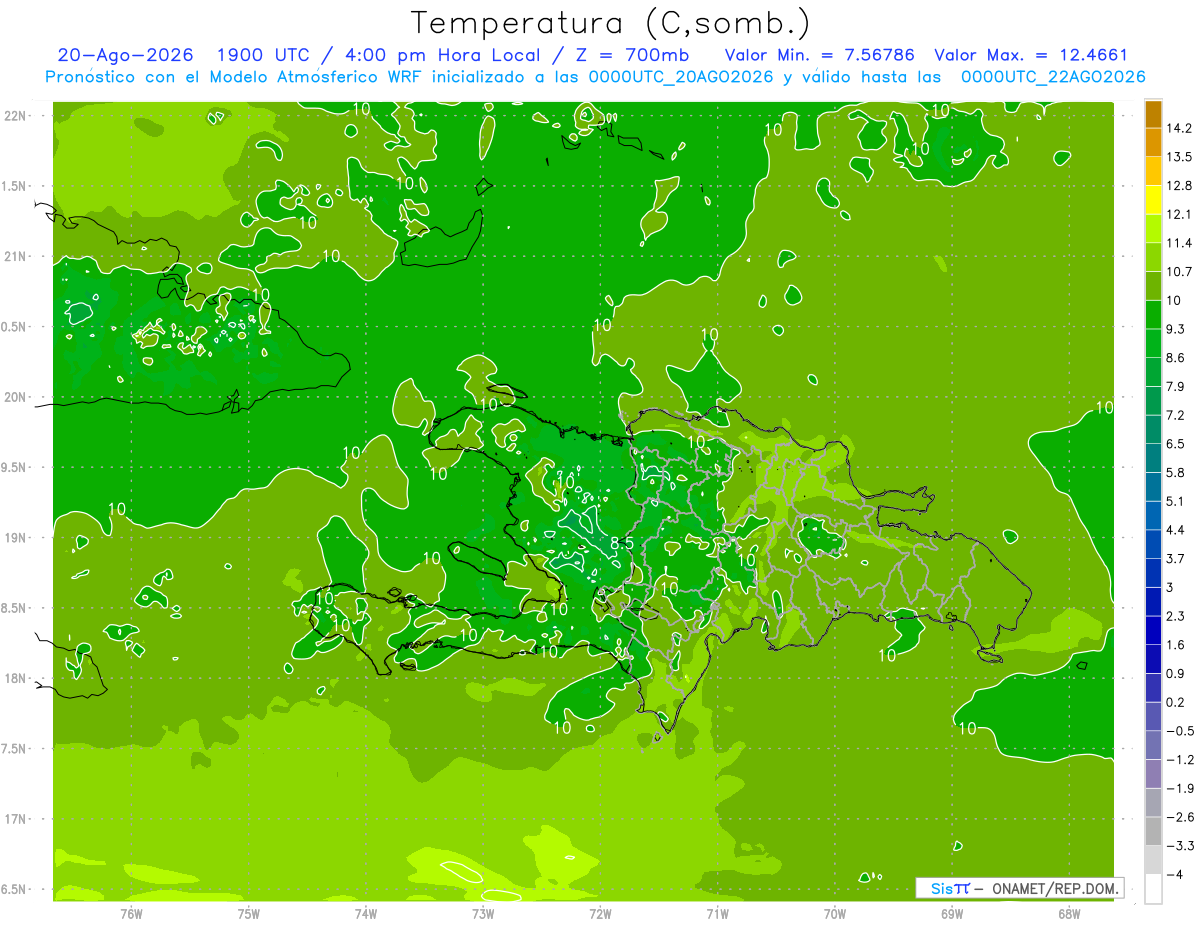The width and height of the screenshot is (1200, 927).
Task: Click the '75W' longitude label
Action: (249, 913)
